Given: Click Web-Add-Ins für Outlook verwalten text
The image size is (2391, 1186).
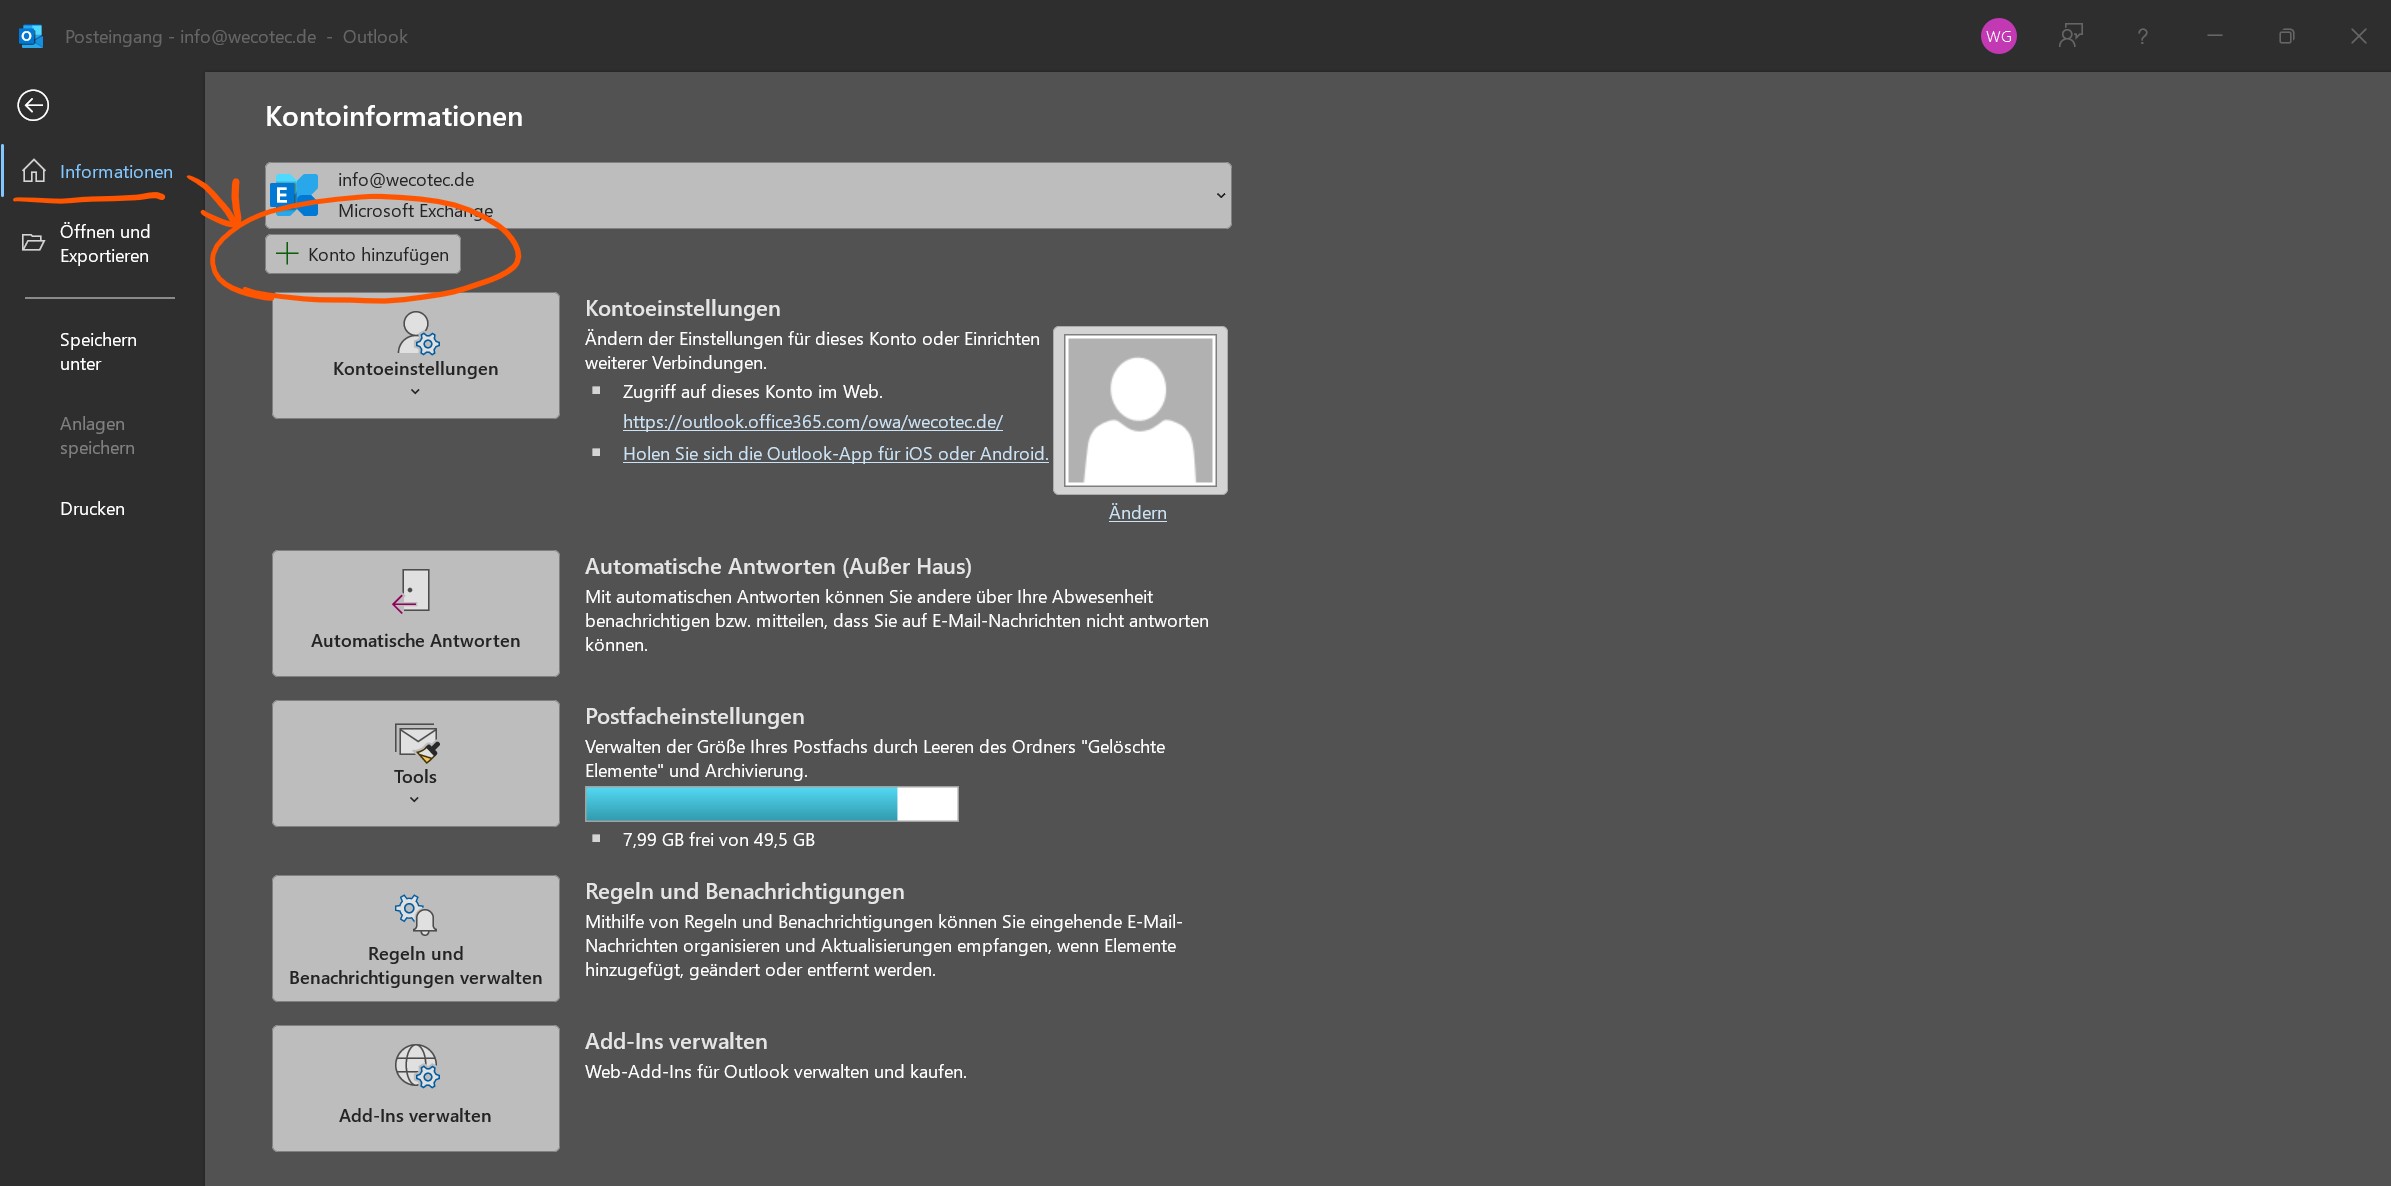Looking at the screenshot, I should click(x=776, y=1072).
